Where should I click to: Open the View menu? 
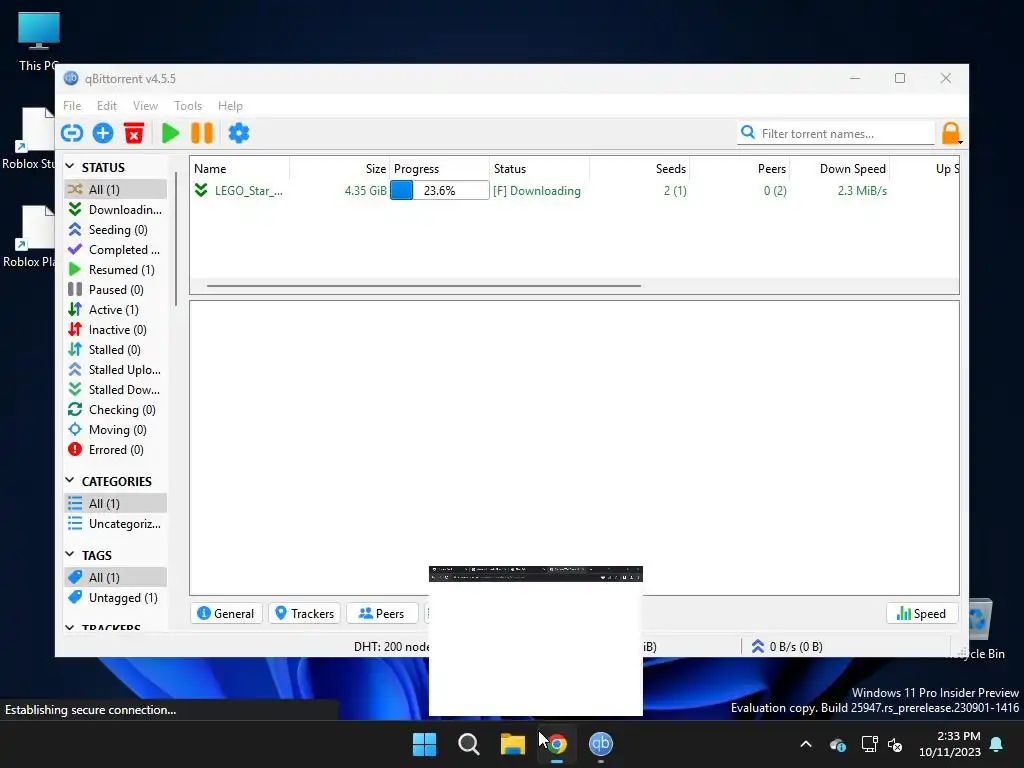coord(145,106)
